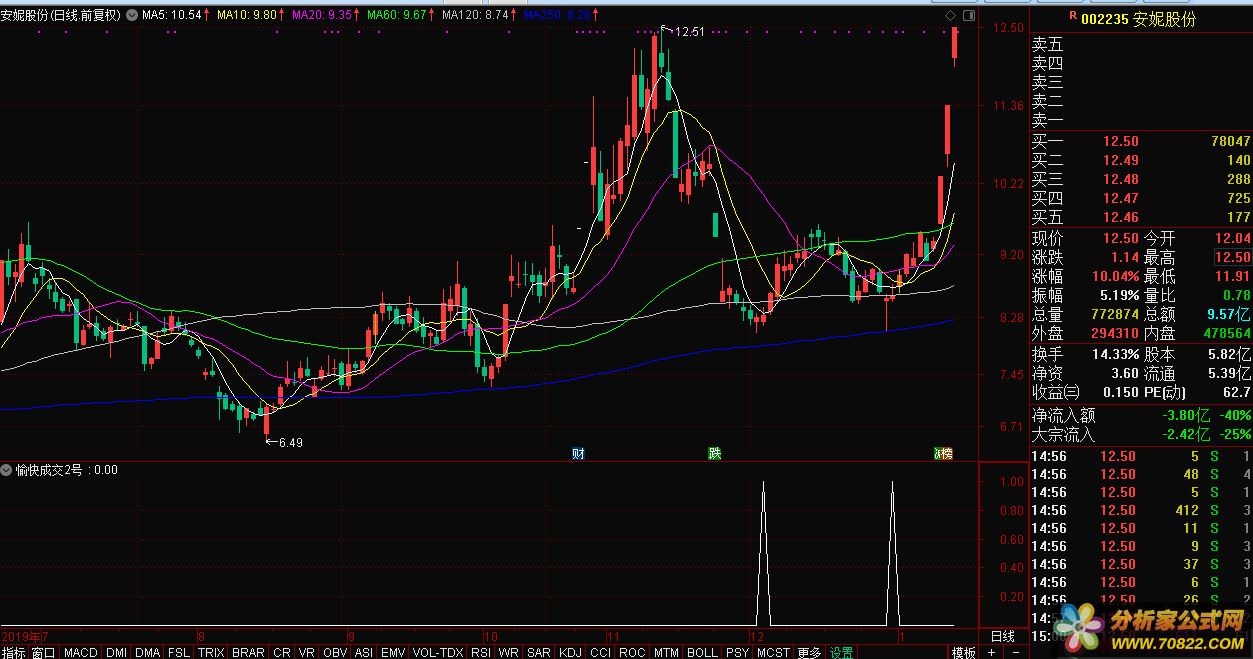Screen dimensions: 1253x659
Task: Click the 模板 template button
Action: point(963,652)
